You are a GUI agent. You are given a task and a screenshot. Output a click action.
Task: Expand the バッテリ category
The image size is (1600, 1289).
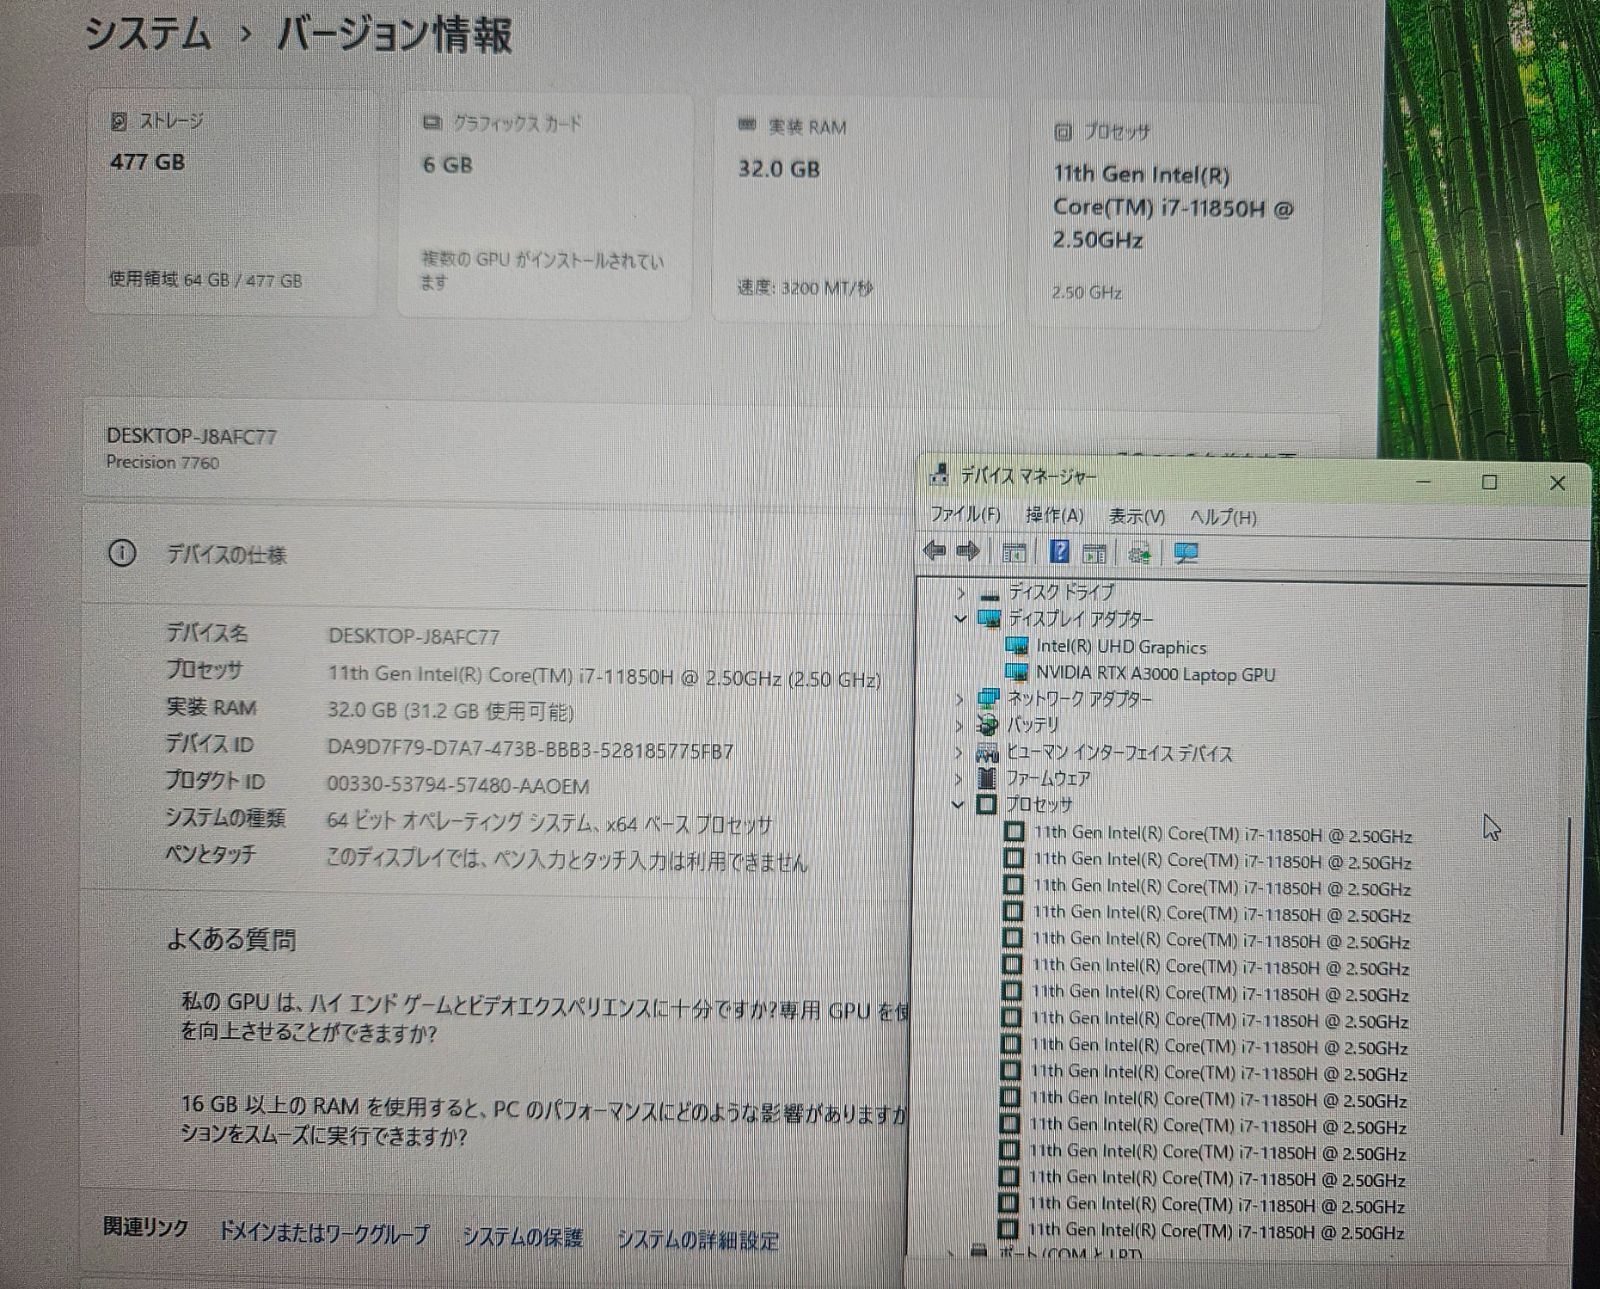(961, 726)
